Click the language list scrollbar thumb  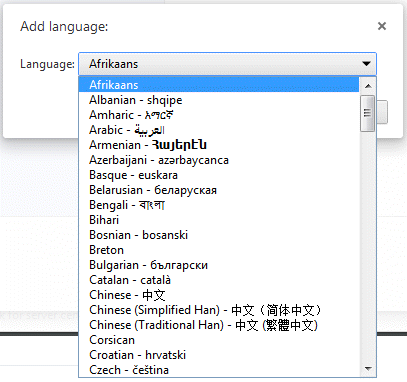pyautogui.click(x=368, y=113)
